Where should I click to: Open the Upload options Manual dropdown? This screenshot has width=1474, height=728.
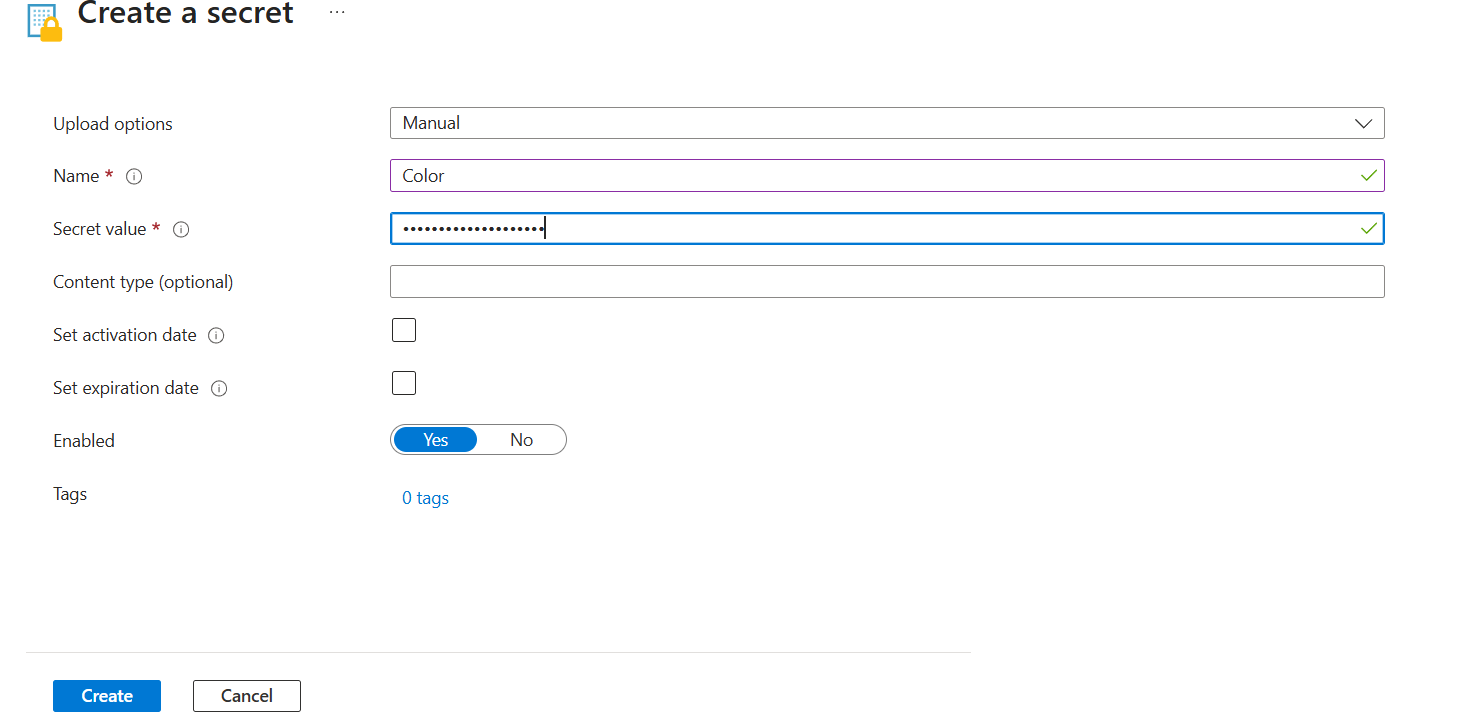point(870,123)
